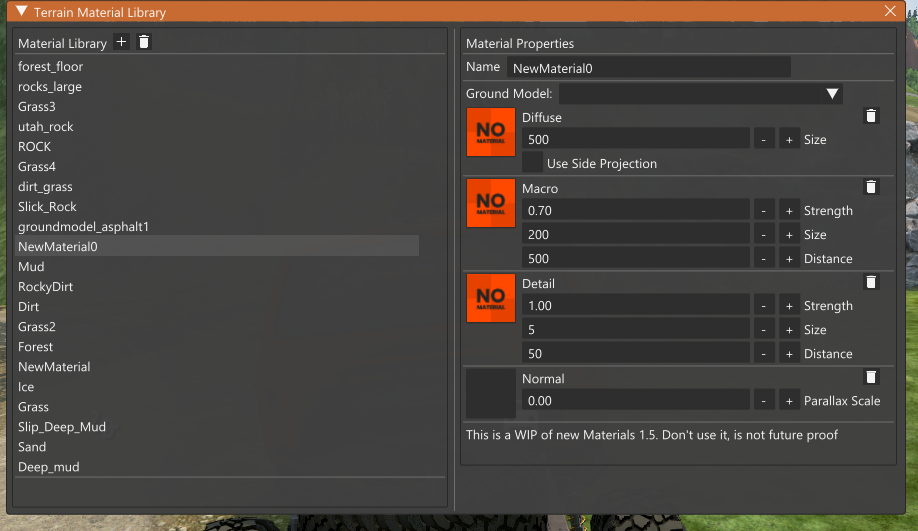
Task: Open the Detail texture thumbnail
Action: pyautogui.click(x=491, y=298)
